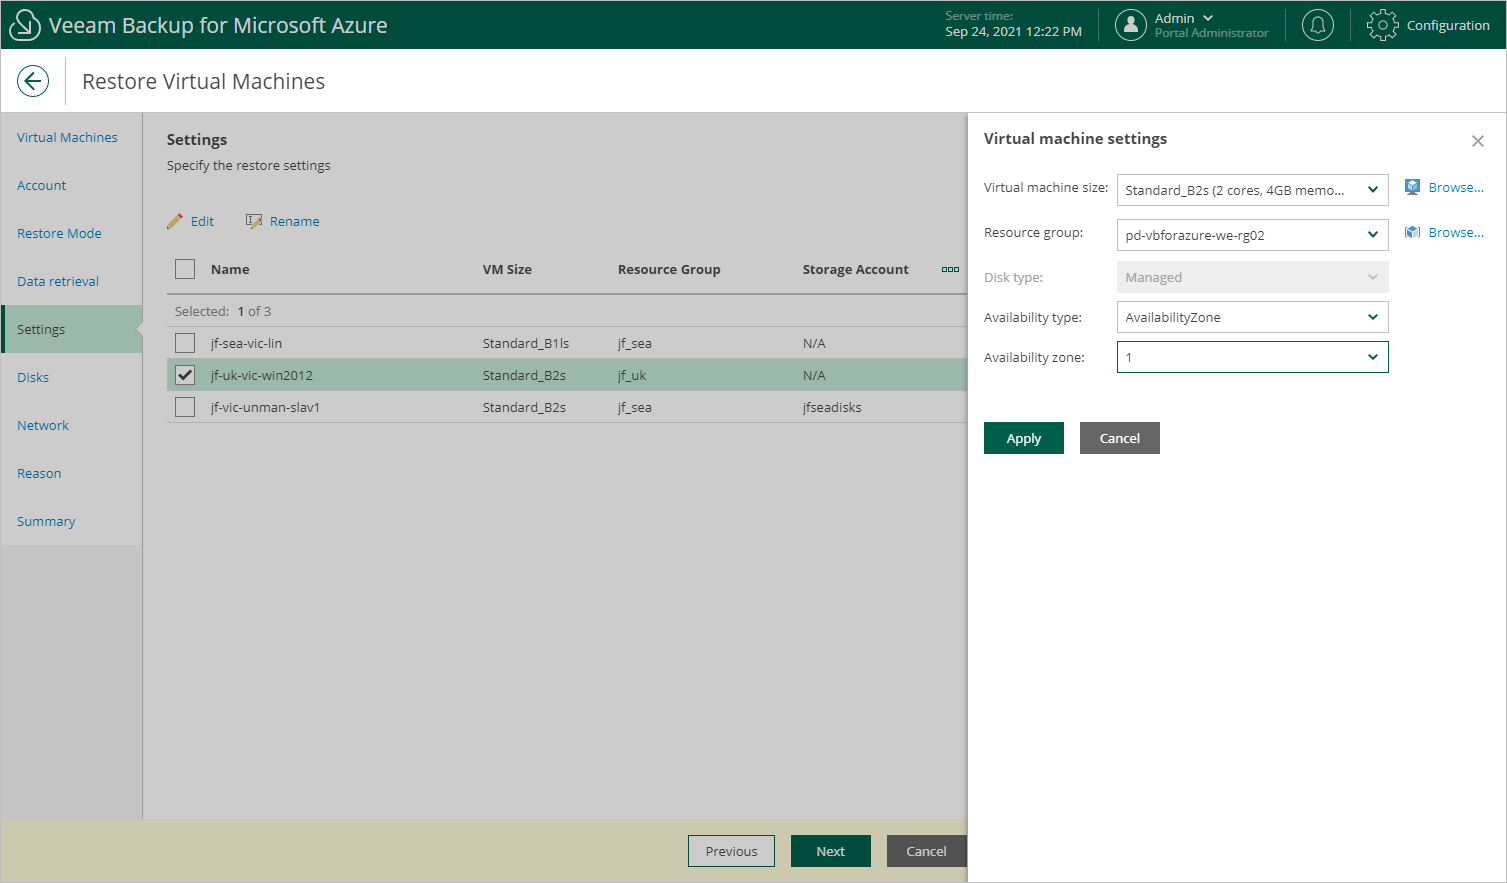Go to the Summary step
Screen dimensions: 1507x883
click(46, 521)
